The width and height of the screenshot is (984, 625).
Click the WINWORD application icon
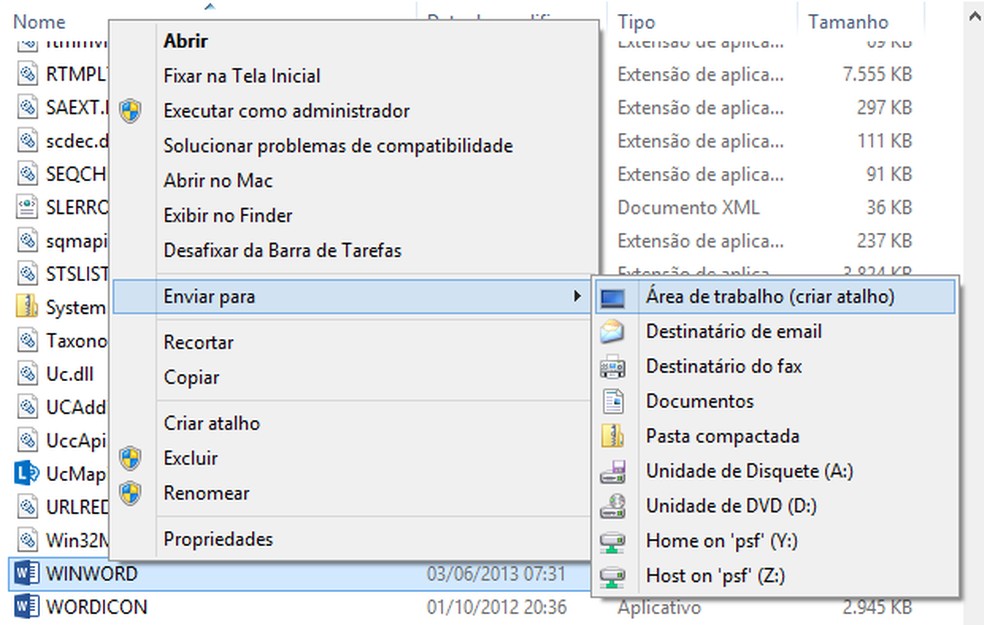[26, 574]
